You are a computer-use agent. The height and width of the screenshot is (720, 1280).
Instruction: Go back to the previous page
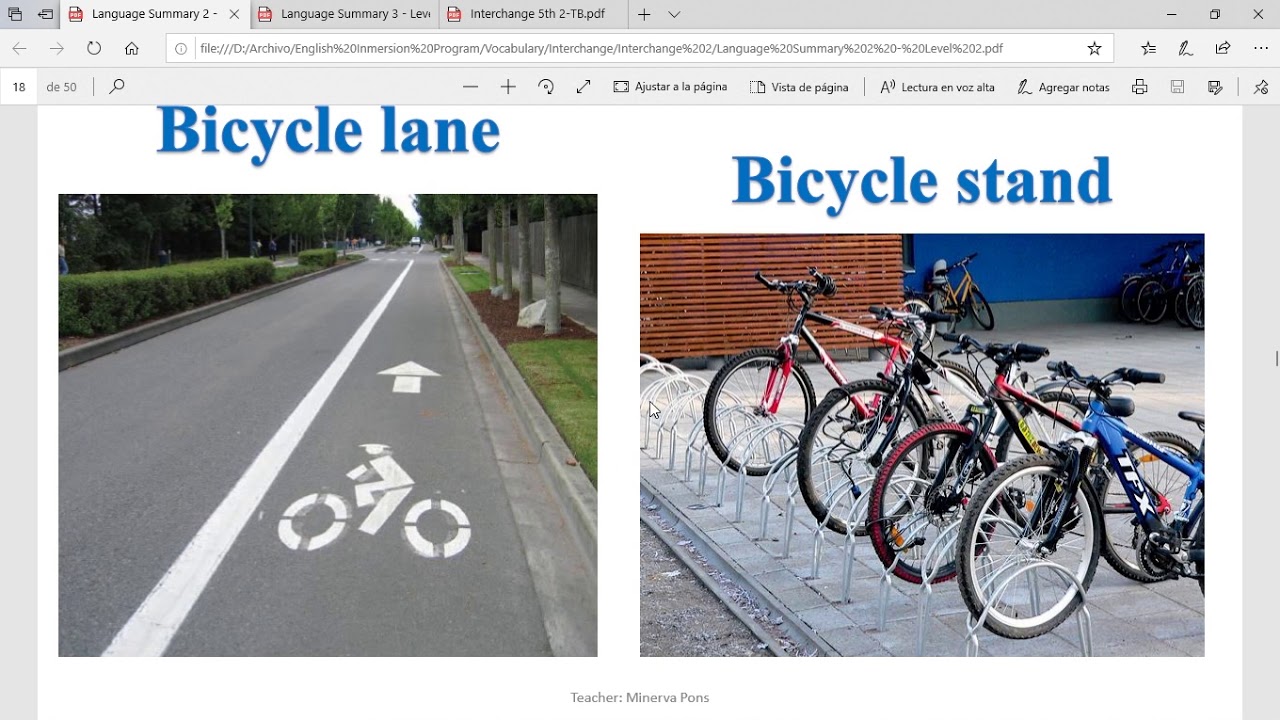(x=19, y=48)
